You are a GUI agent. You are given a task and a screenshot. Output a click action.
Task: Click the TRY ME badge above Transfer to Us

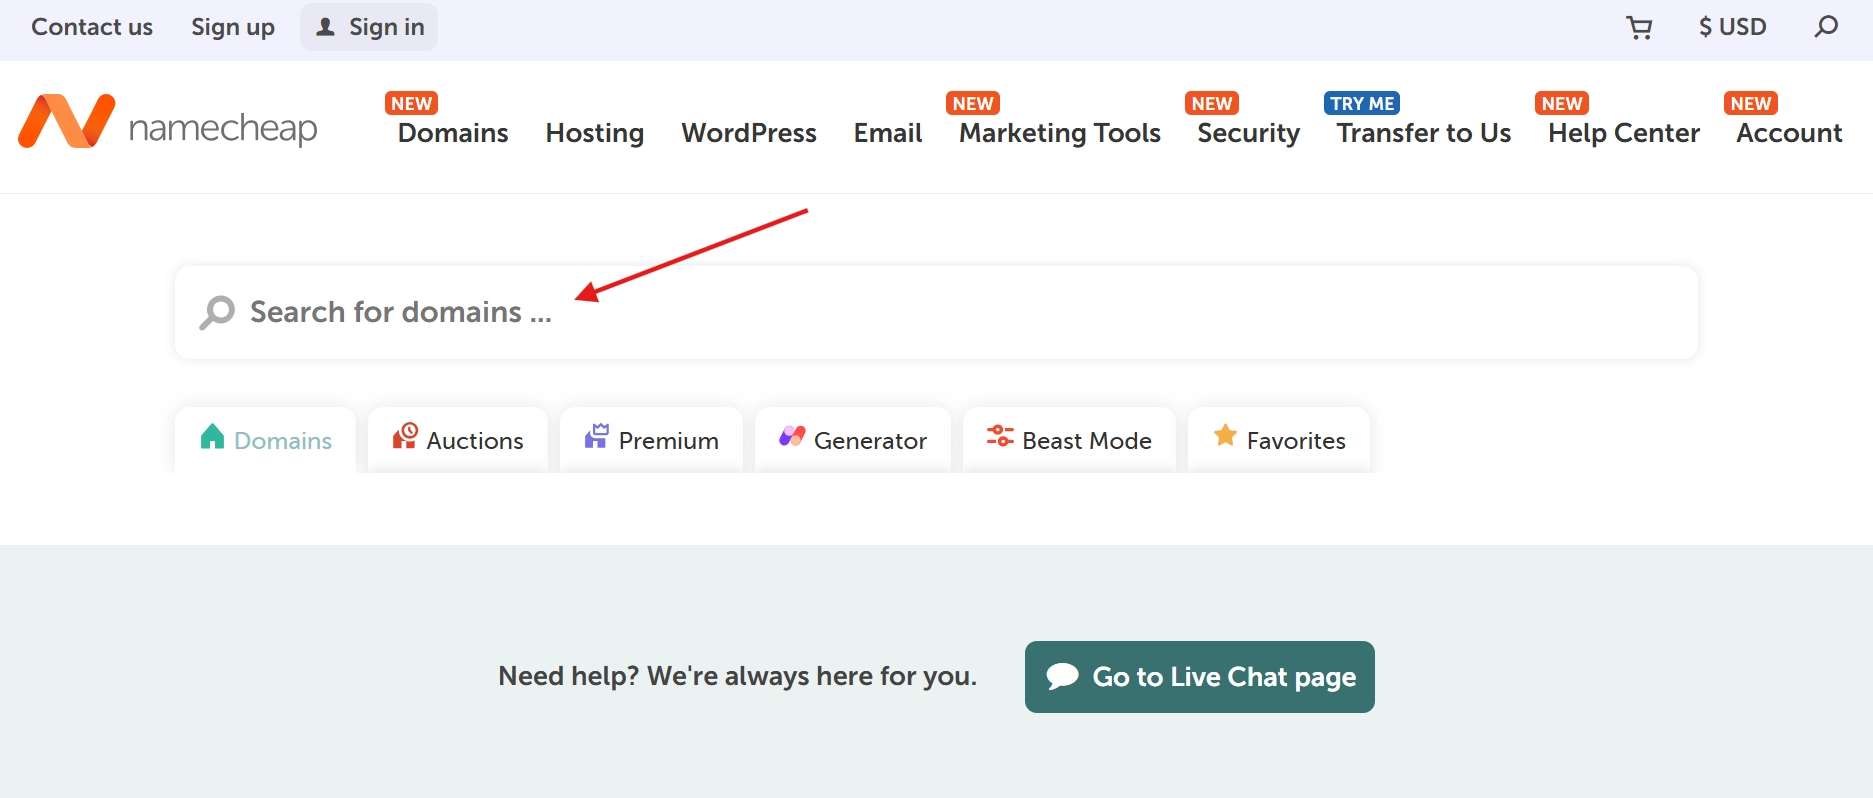click(x=1362, y=104)
